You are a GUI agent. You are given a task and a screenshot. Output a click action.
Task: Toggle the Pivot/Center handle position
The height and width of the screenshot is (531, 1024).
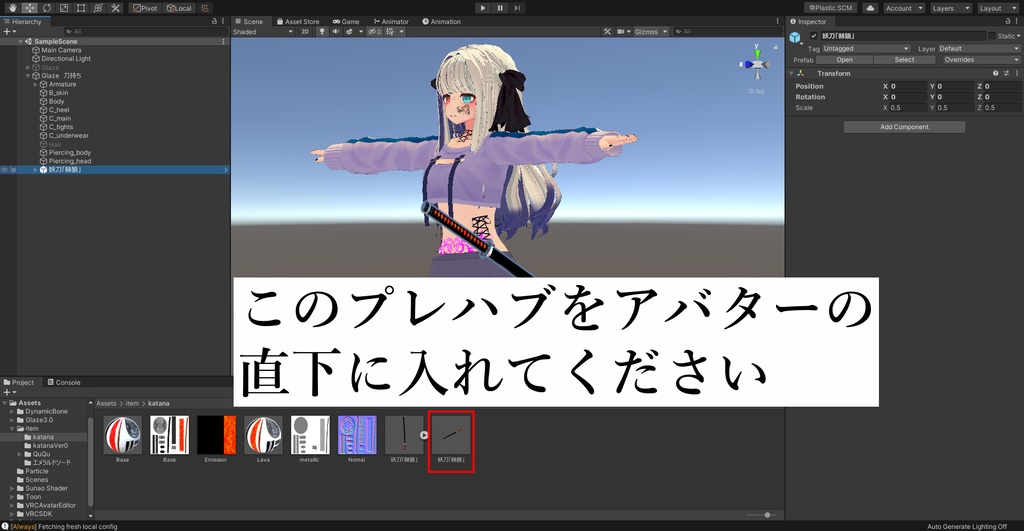(145, 8)
